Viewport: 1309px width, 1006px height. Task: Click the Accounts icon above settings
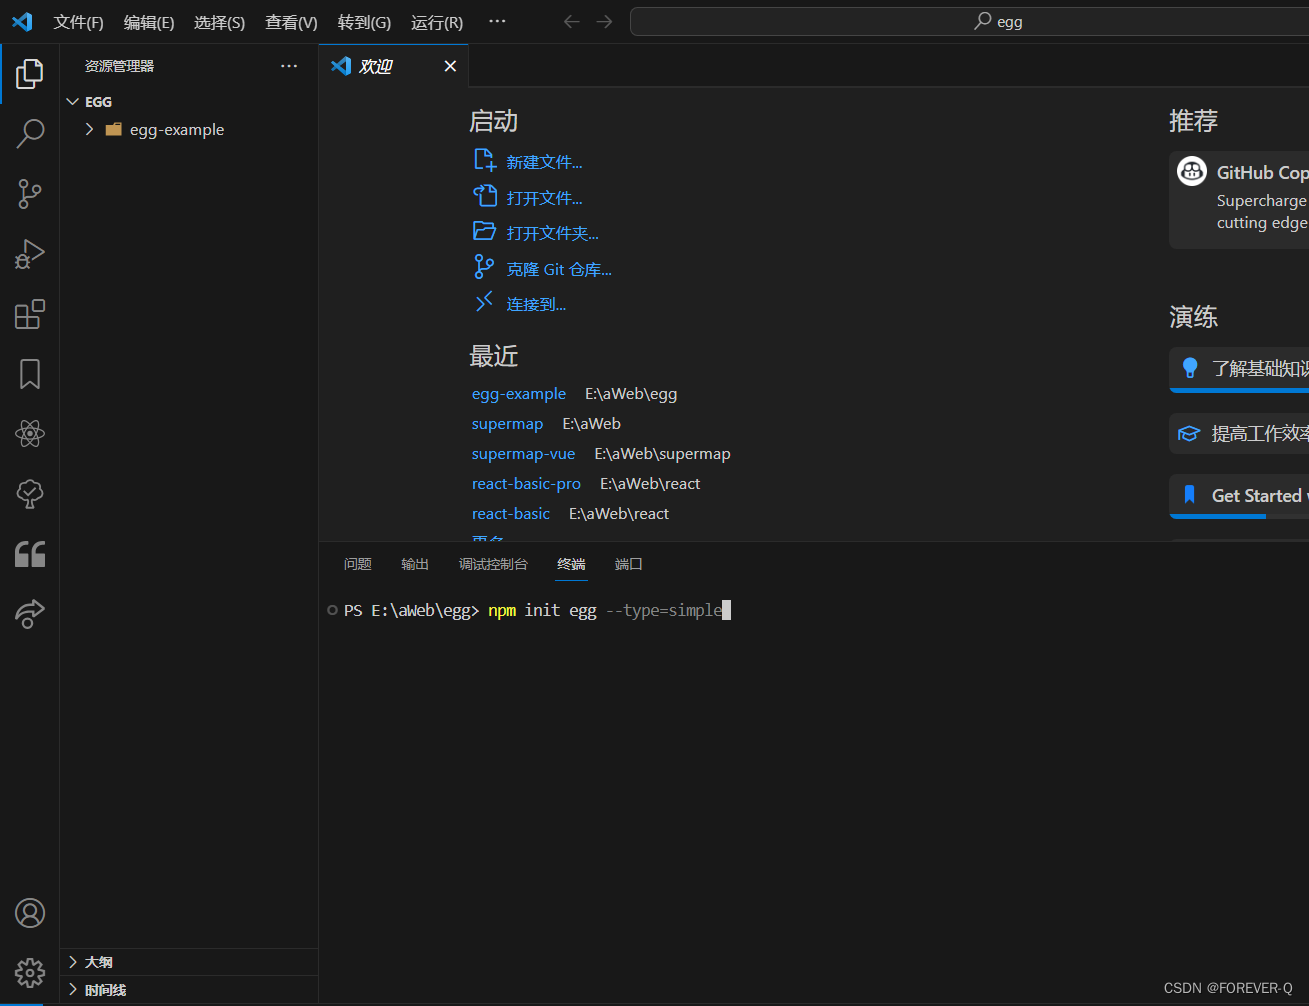tap(30, 912)
